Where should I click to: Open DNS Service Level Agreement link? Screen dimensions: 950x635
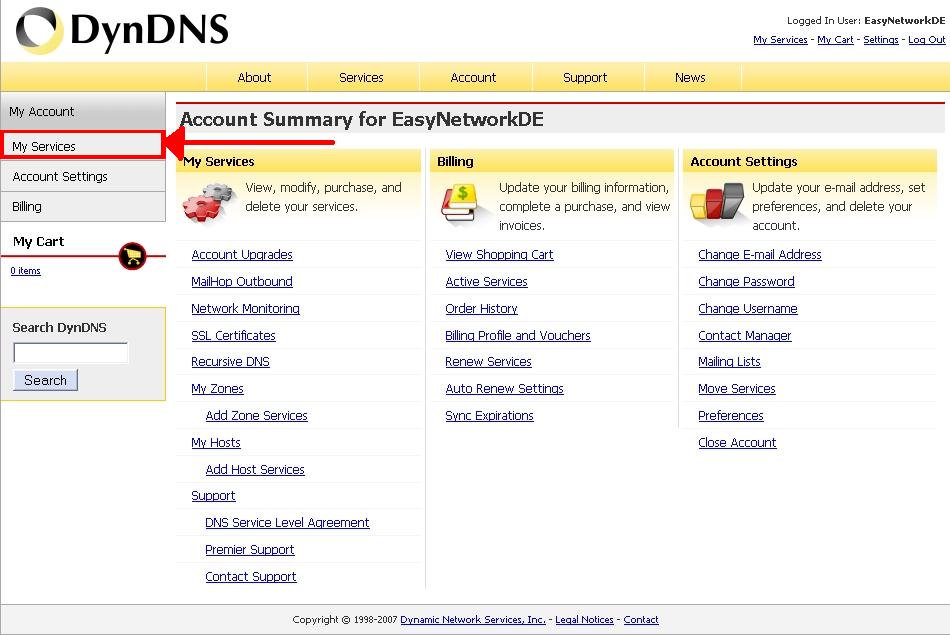click(287, 523)
